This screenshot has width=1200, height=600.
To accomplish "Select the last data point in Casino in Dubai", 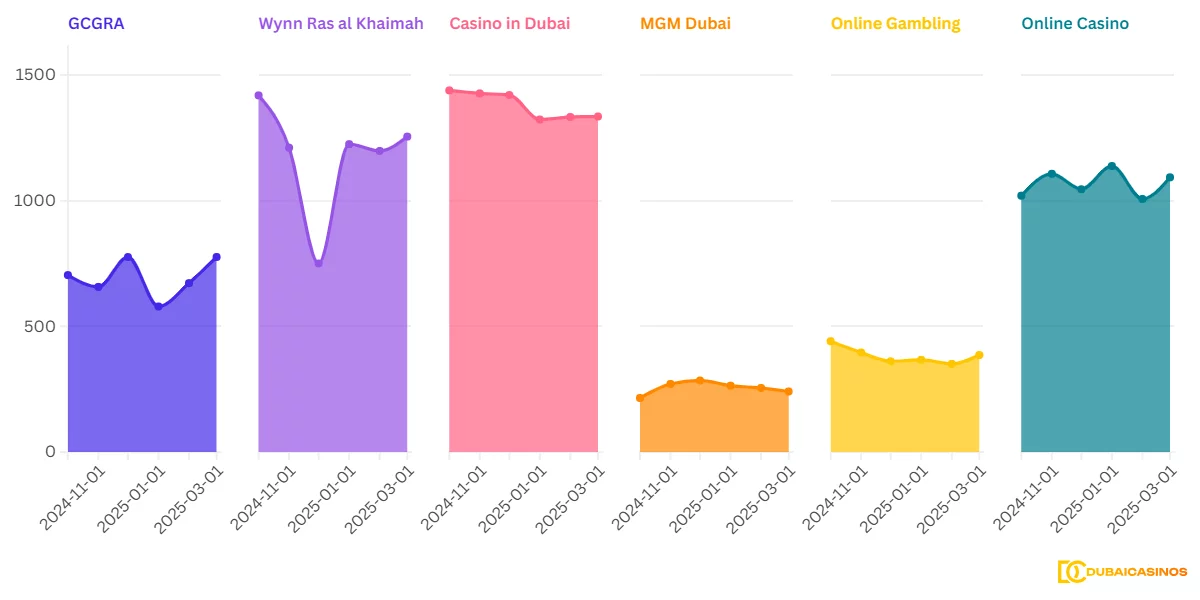I will pos(598,117).
